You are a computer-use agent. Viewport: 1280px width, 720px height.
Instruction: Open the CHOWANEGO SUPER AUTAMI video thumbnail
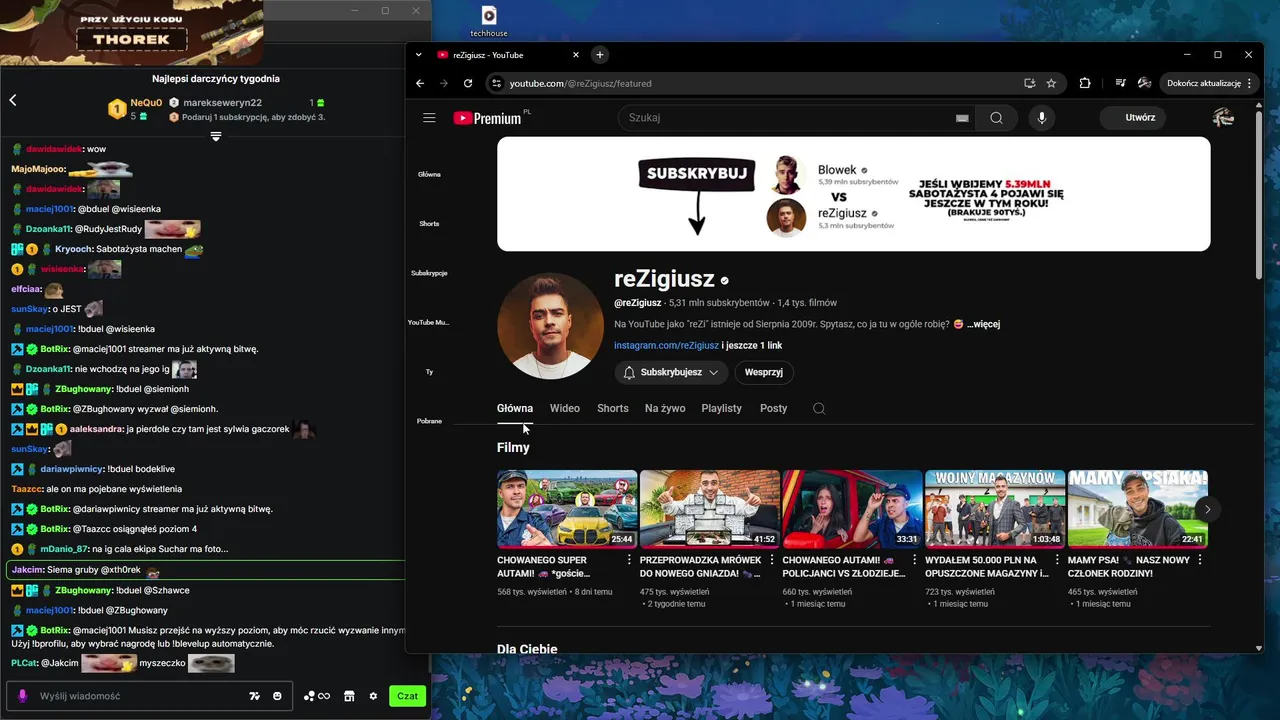click(567, 509)
